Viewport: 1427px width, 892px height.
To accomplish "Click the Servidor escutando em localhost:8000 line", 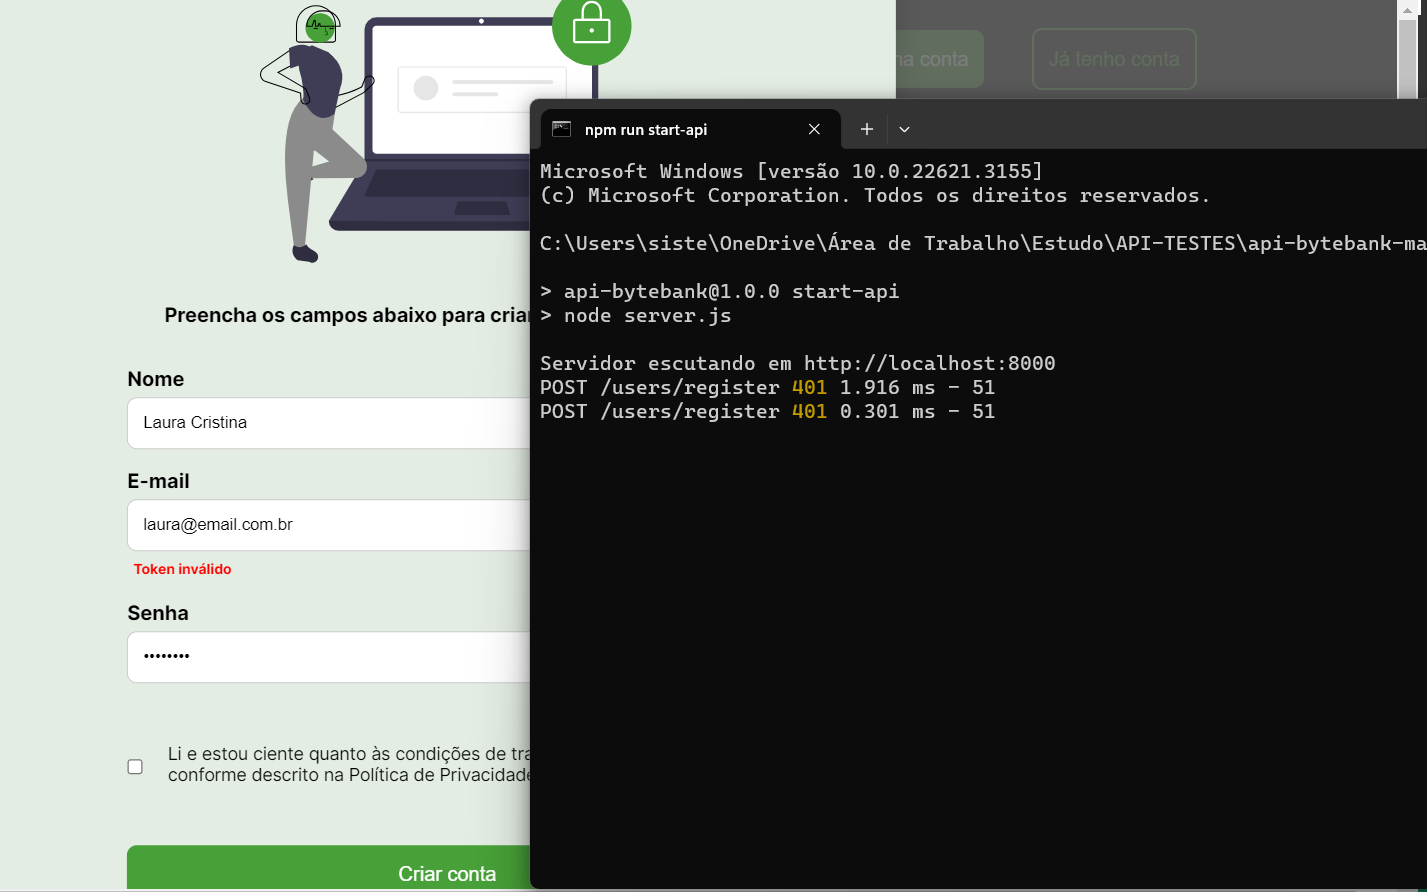I will [798, 363].
